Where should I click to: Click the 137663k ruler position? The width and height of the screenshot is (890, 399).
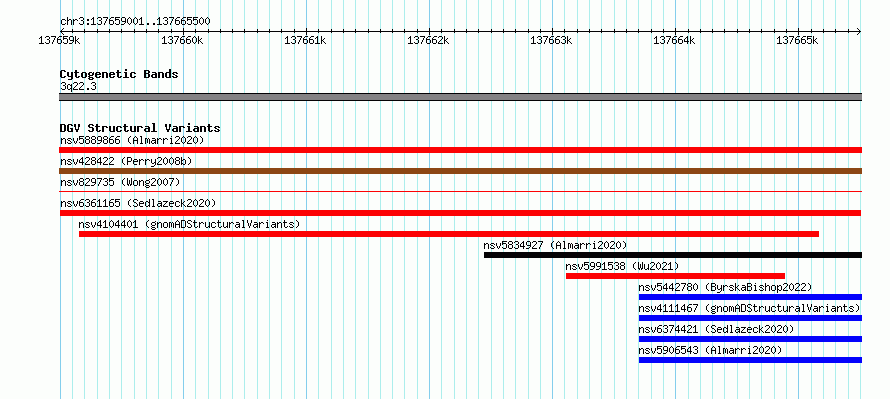551,40
